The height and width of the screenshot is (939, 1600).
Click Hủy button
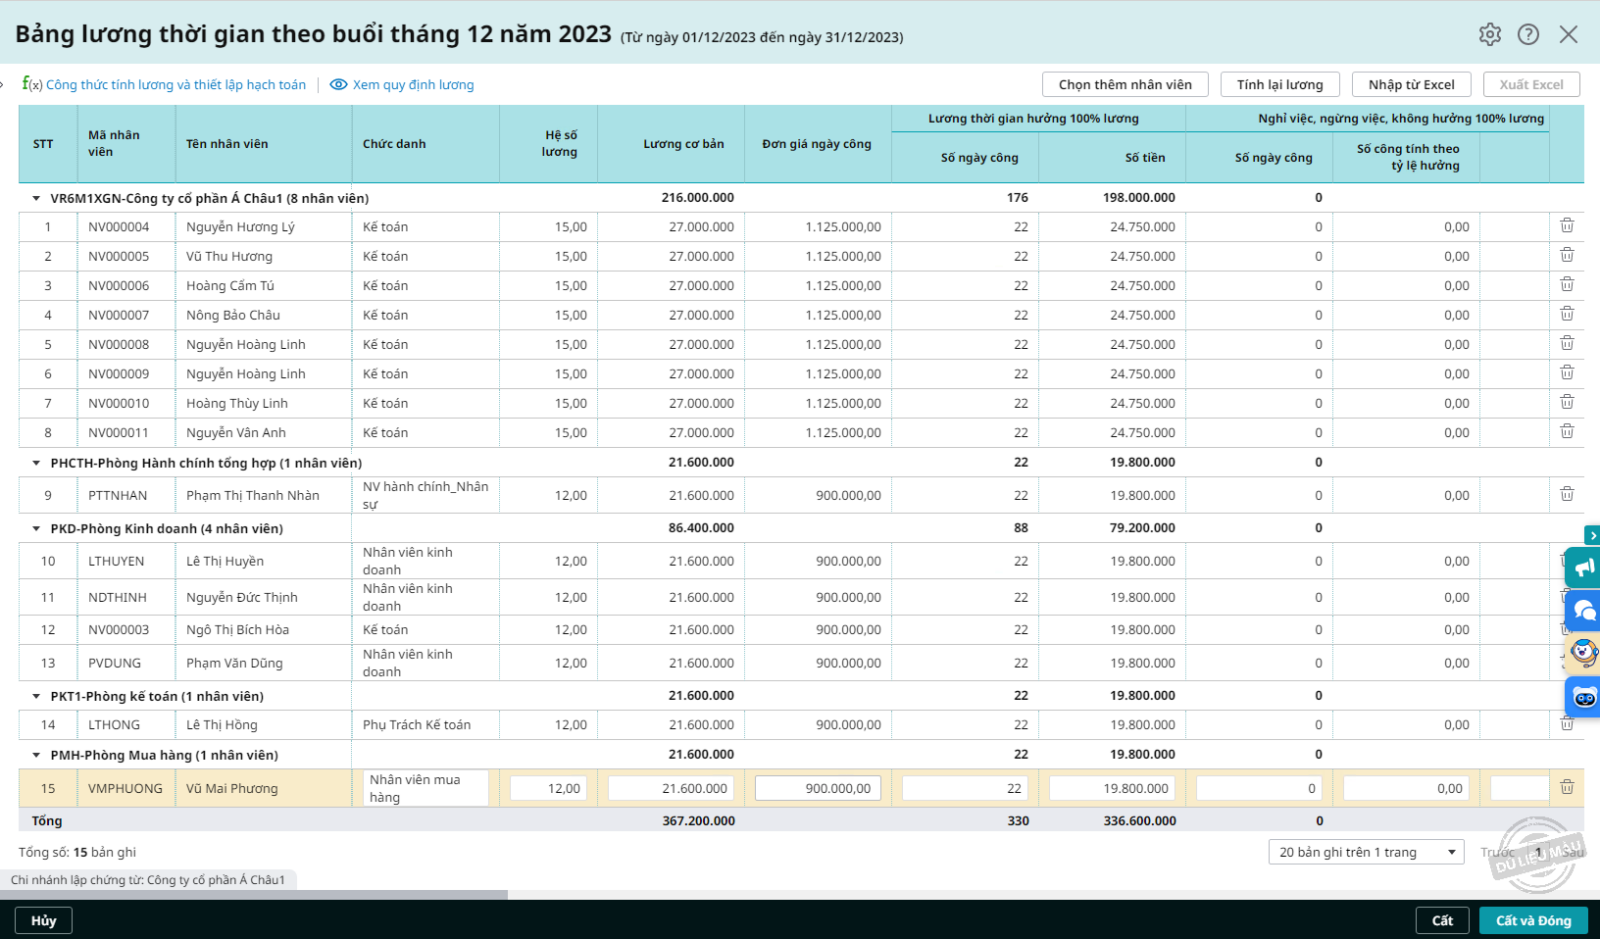(x=43, y=920)
